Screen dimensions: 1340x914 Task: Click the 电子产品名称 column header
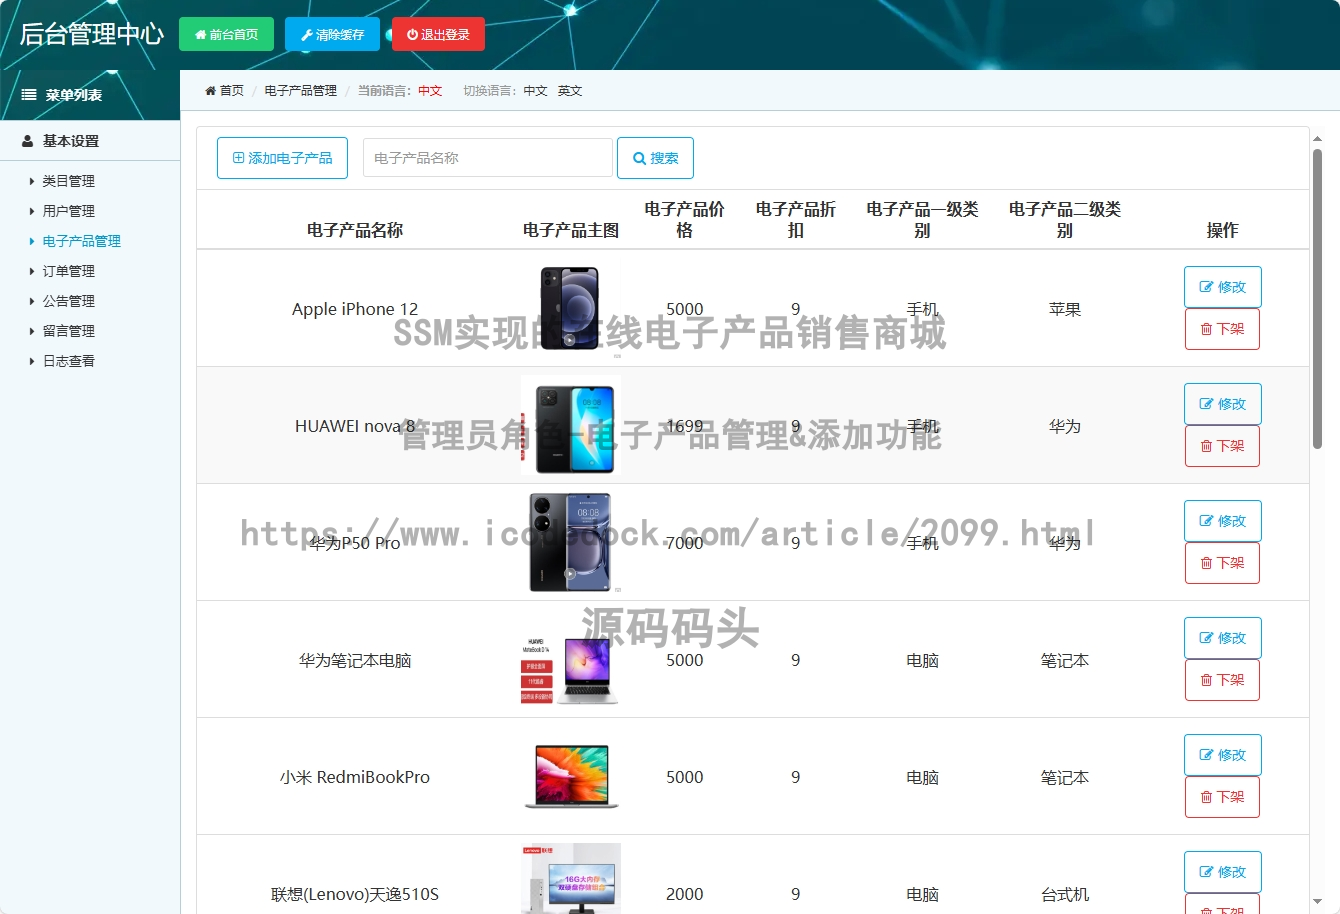pyautogui.click(x=355, y=230)
